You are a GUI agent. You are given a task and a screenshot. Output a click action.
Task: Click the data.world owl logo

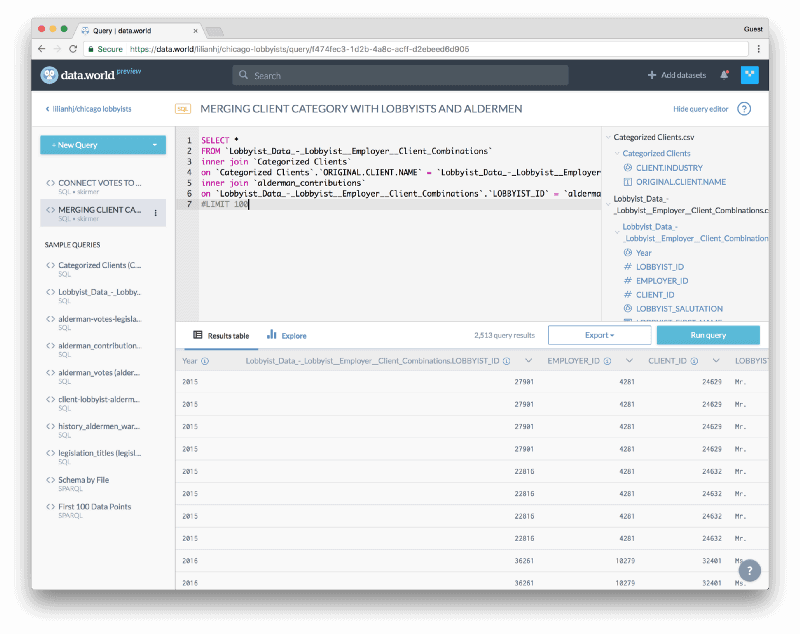click(49, 75)
